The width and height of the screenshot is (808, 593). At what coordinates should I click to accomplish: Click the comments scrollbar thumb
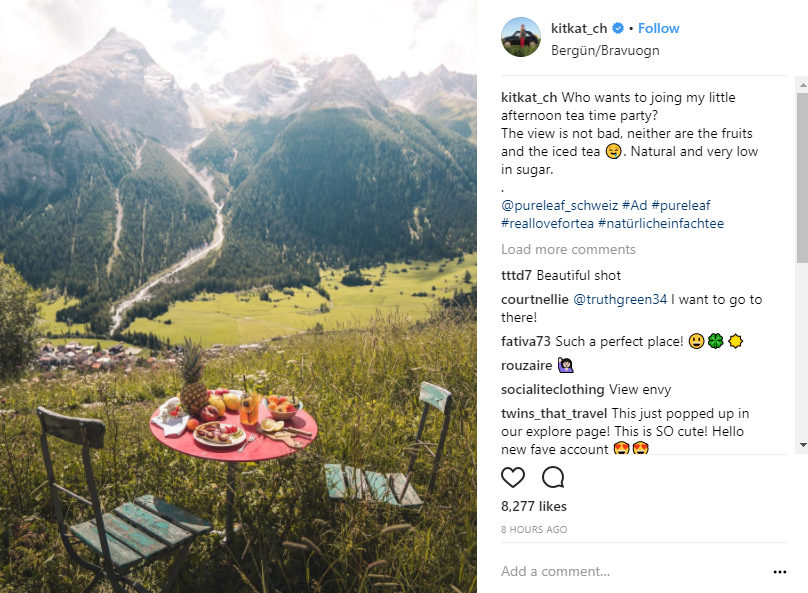click(x=802, y=178)
